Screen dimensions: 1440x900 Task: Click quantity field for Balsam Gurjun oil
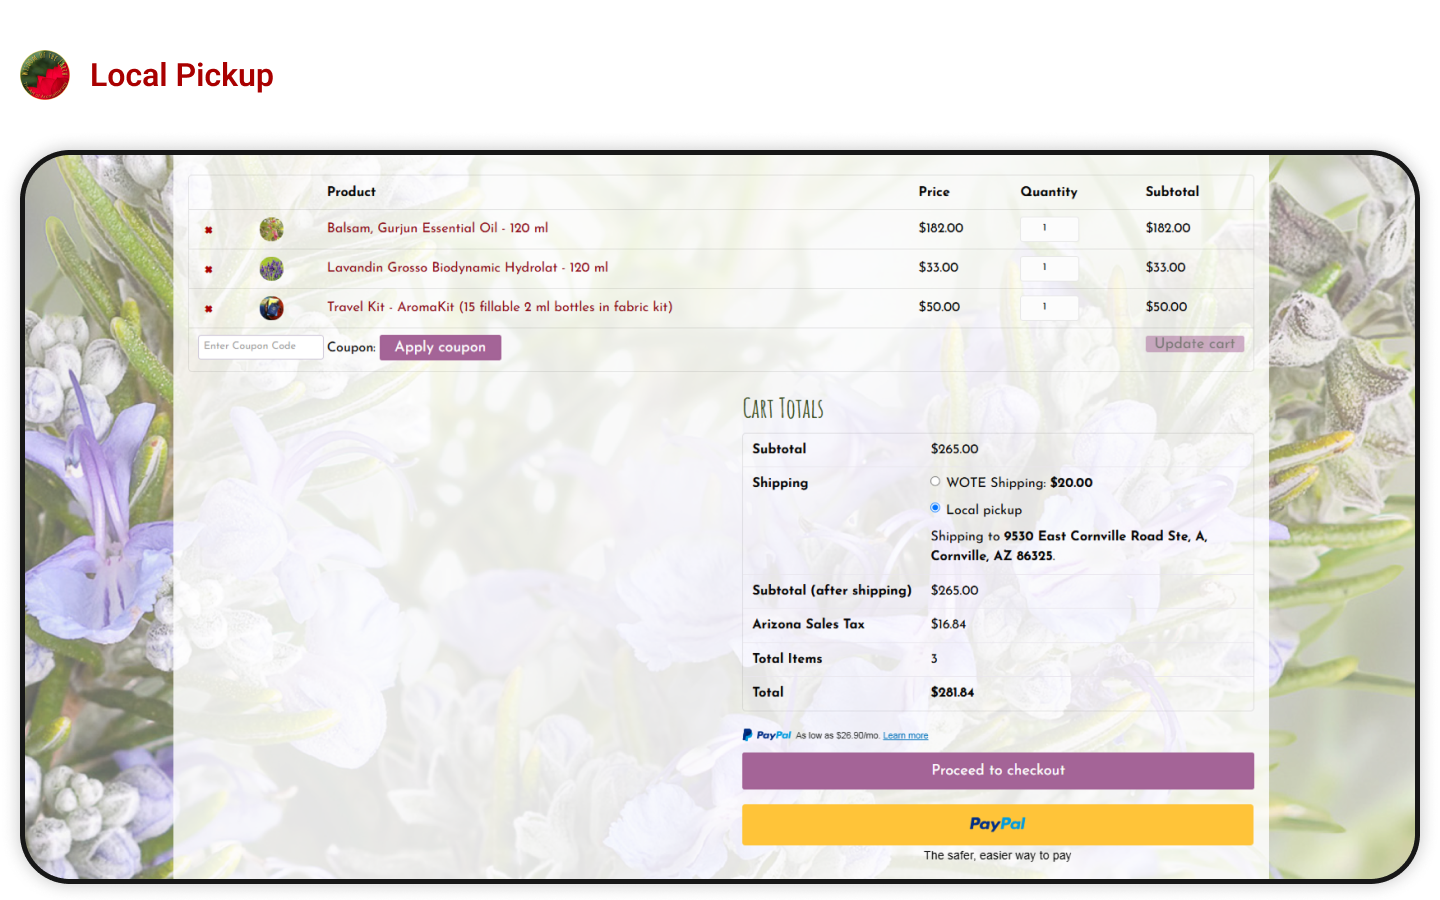coord(1048,229)
